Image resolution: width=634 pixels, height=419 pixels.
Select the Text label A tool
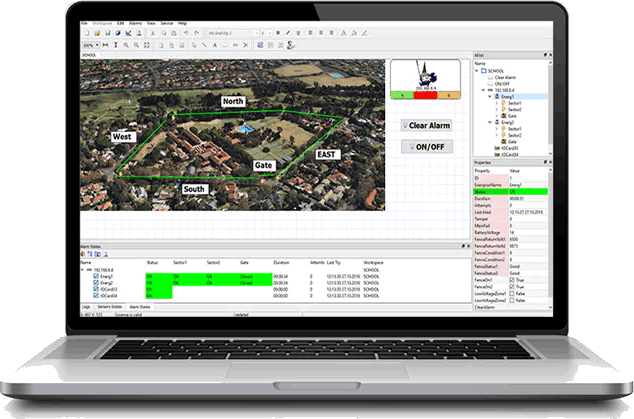tap(215, 45)
